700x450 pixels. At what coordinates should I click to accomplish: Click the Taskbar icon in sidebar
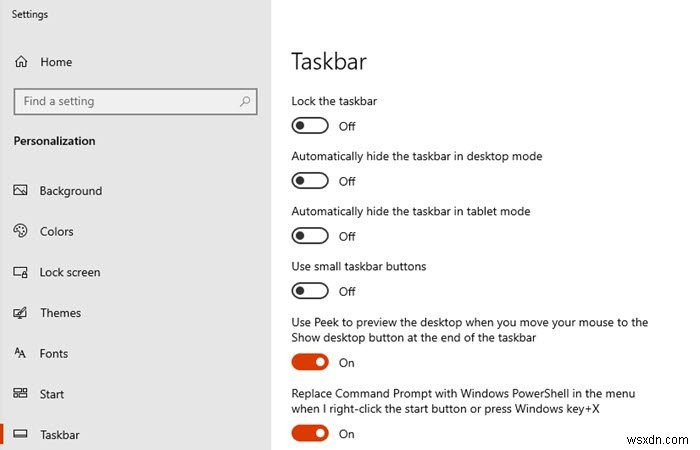[x=20, y=435]
